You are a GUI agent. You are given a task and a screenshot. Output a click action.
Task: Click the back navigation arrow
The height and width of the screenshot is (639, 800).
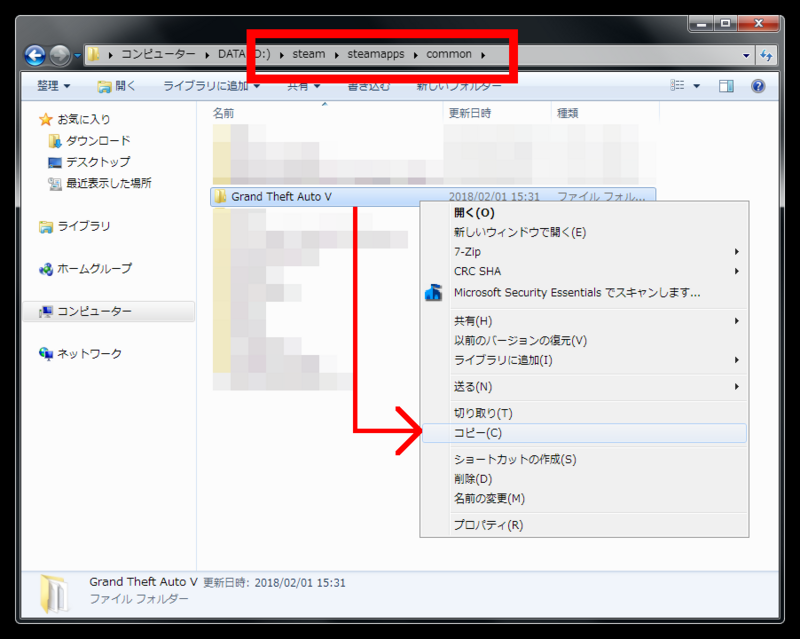click(32, 55)
